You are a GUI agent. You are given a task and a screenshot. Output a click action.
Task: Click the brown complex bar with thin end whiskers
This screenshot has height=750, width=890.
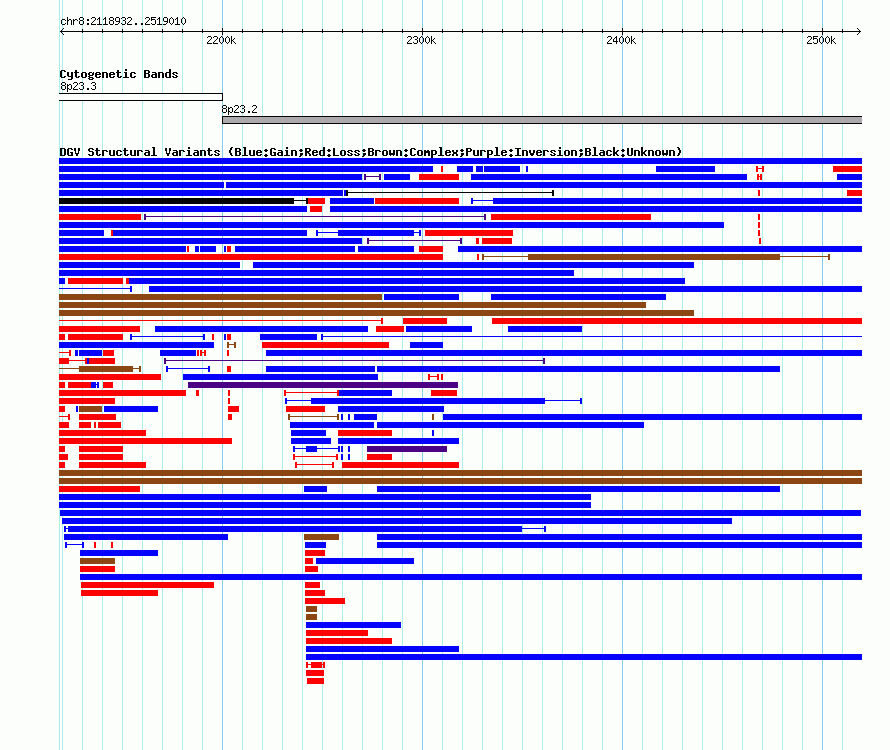point(654,257)
